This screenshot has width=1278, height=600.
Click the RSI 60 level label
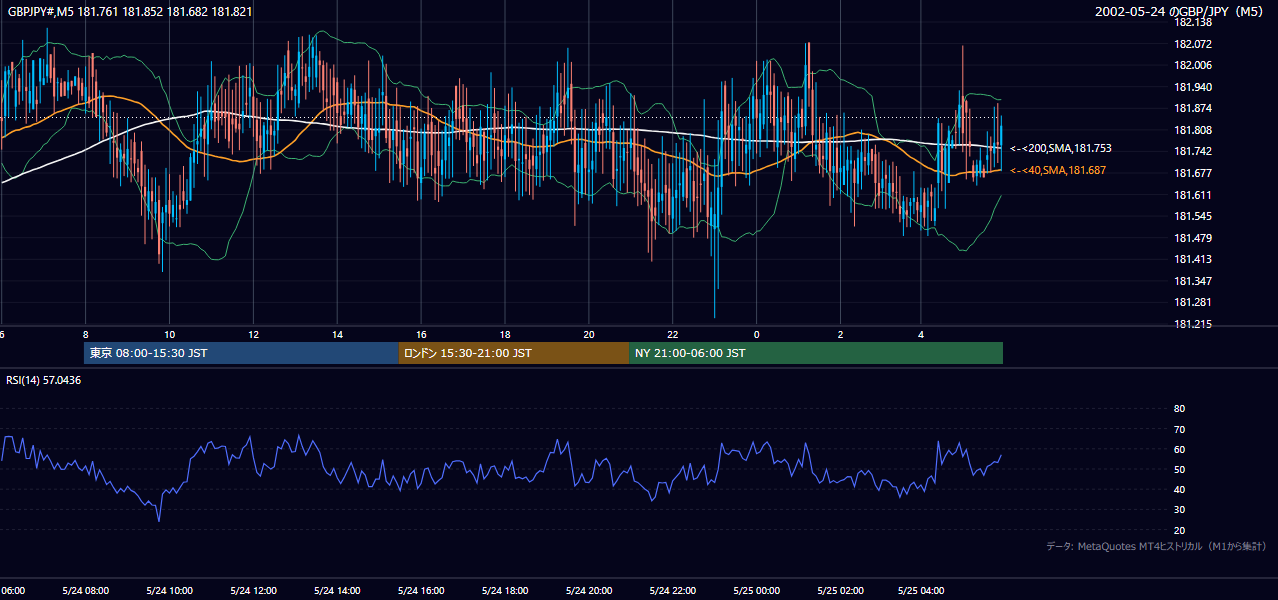[1179, 449]
